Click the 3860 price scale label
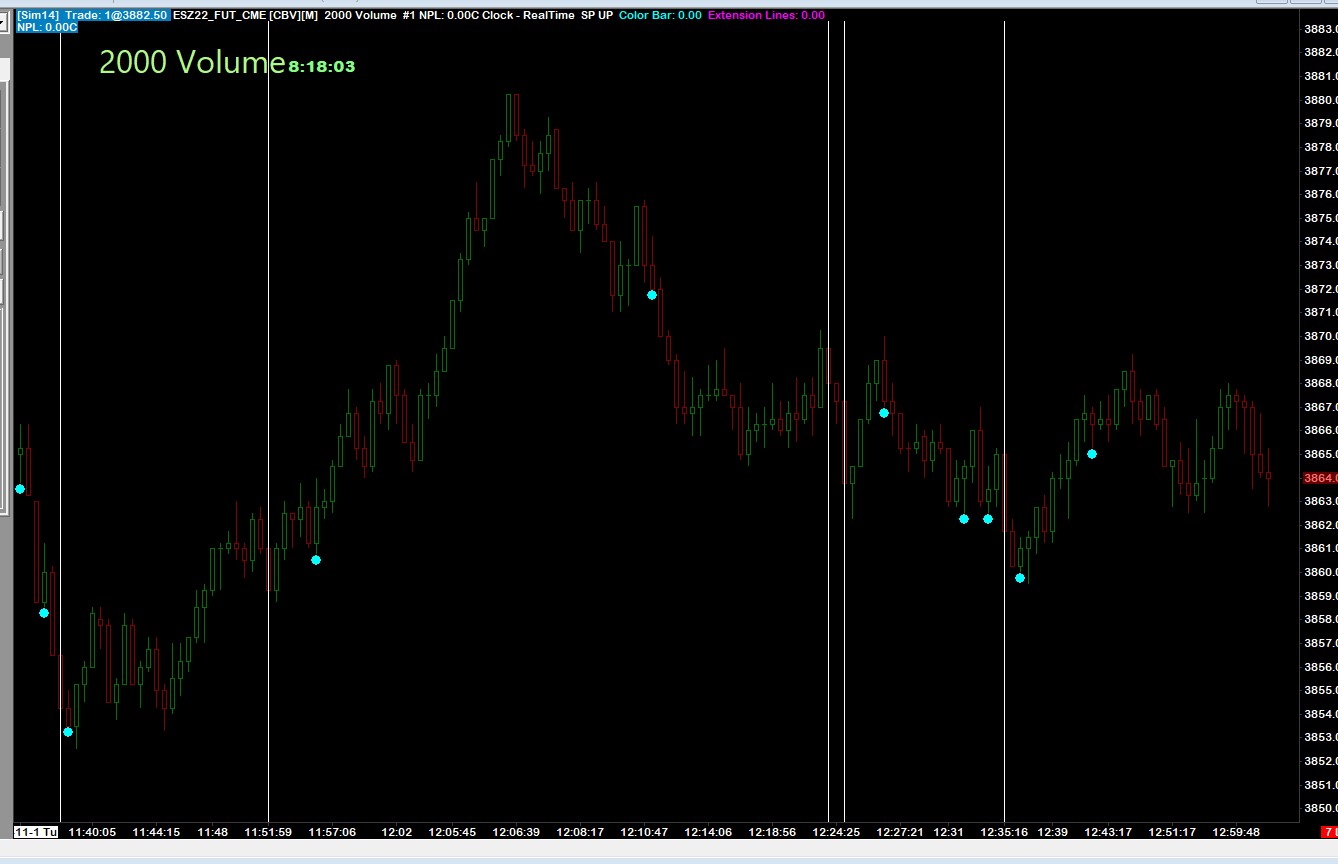The image size is (1338, 864). coord(1320,572)
